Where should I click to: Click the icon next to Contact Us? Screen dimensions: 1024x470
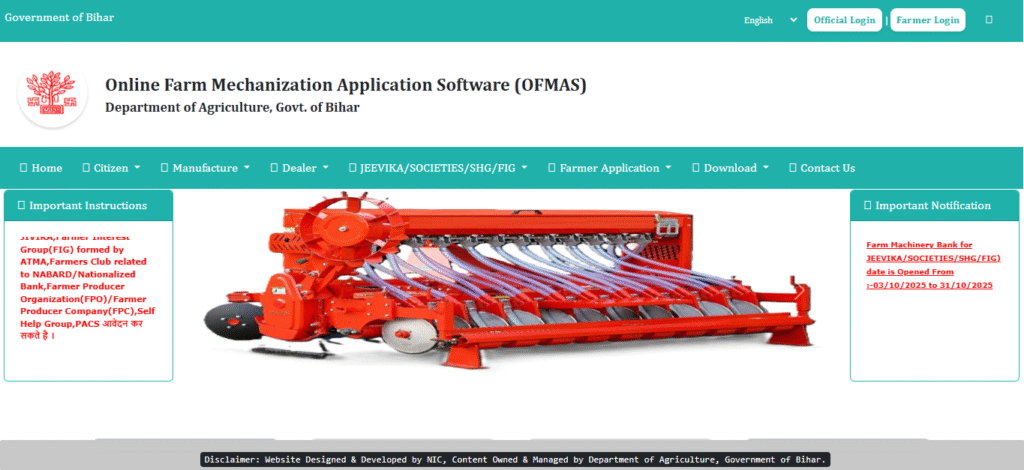pyautogui.click(x=792, y=168)
